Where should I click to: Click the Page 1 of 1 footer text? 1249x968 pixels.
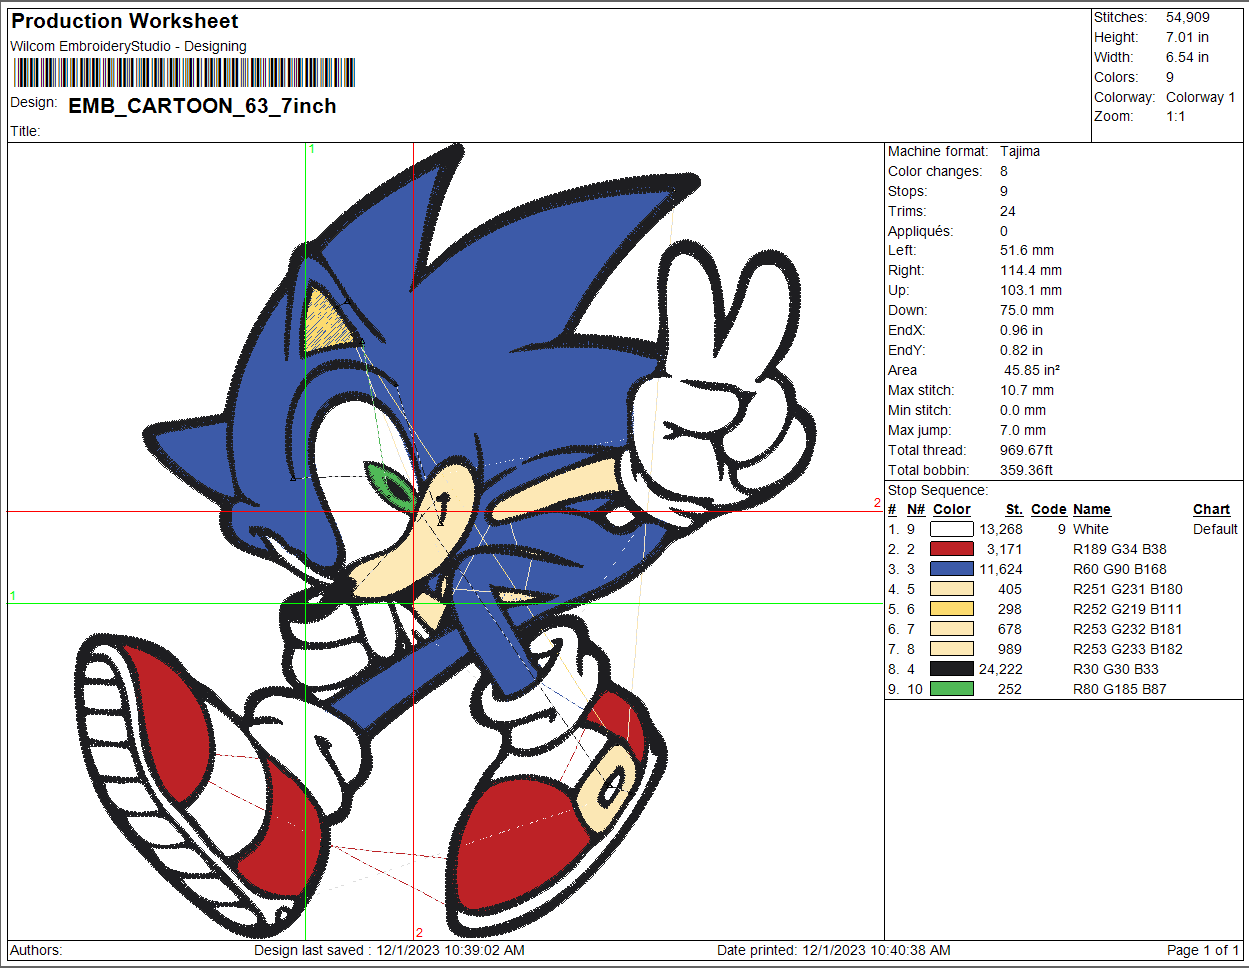tap(1203, 950)
